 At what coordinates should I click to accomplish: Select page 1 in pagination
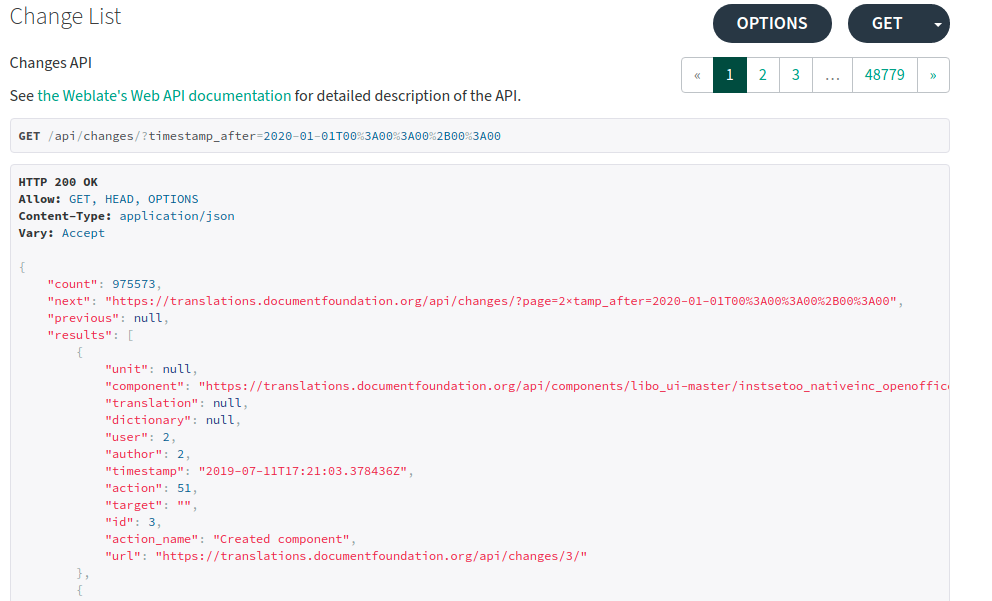point(729,75)
